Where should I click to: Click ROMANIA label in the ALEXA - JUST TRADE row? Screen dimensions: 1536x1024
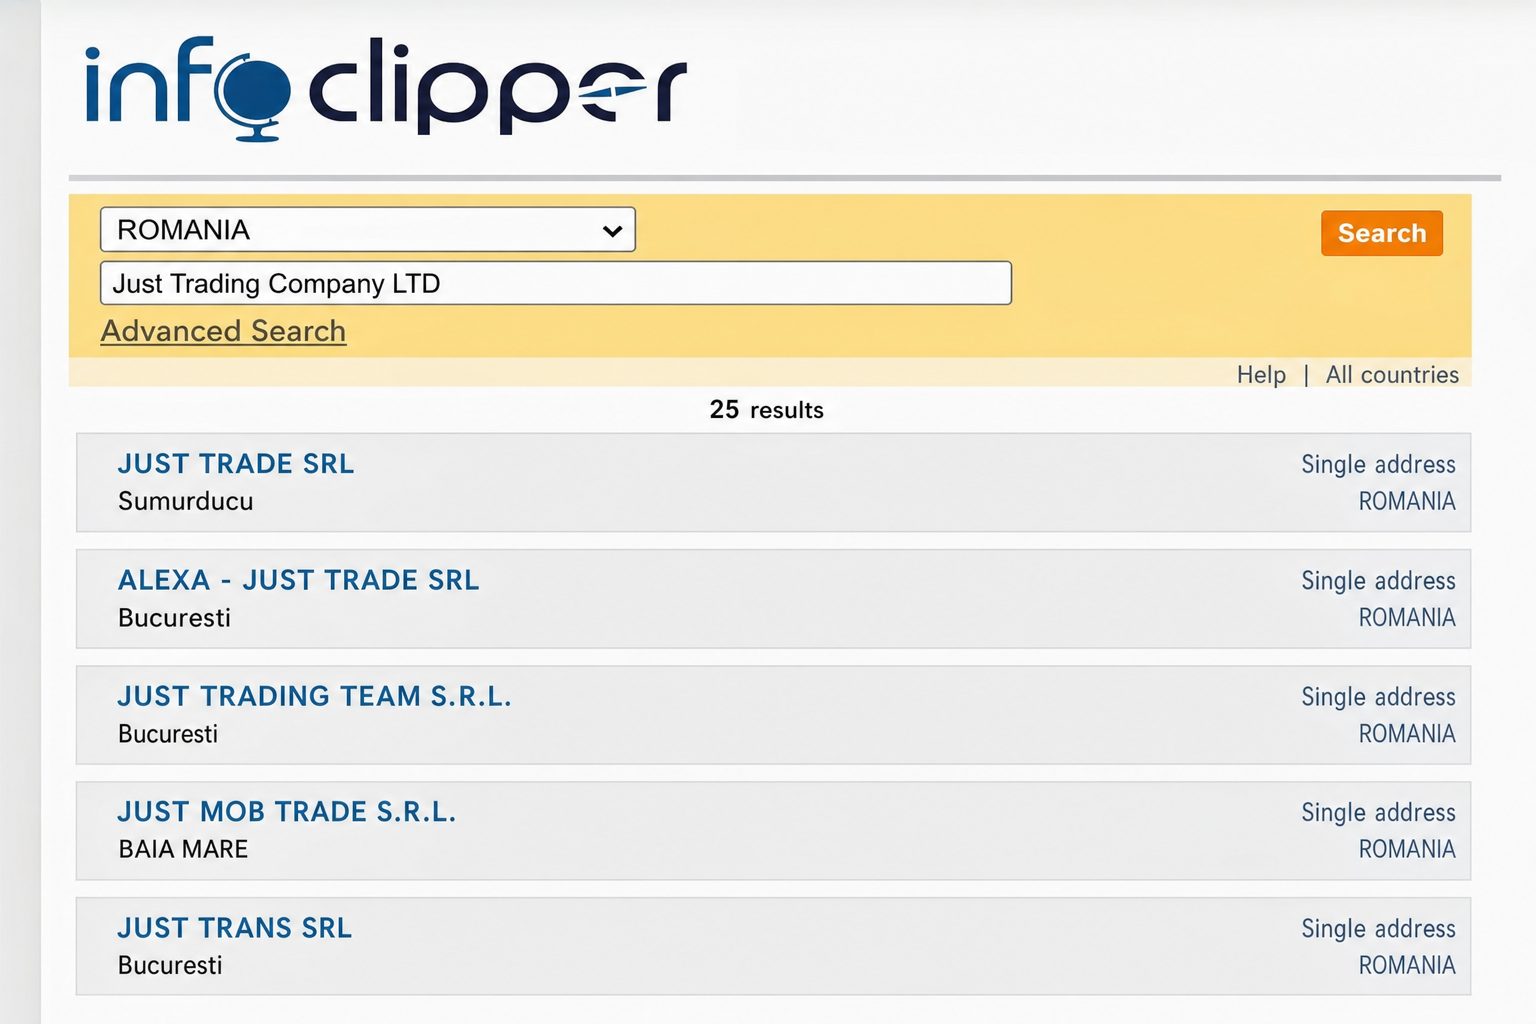click(1407, 618)
